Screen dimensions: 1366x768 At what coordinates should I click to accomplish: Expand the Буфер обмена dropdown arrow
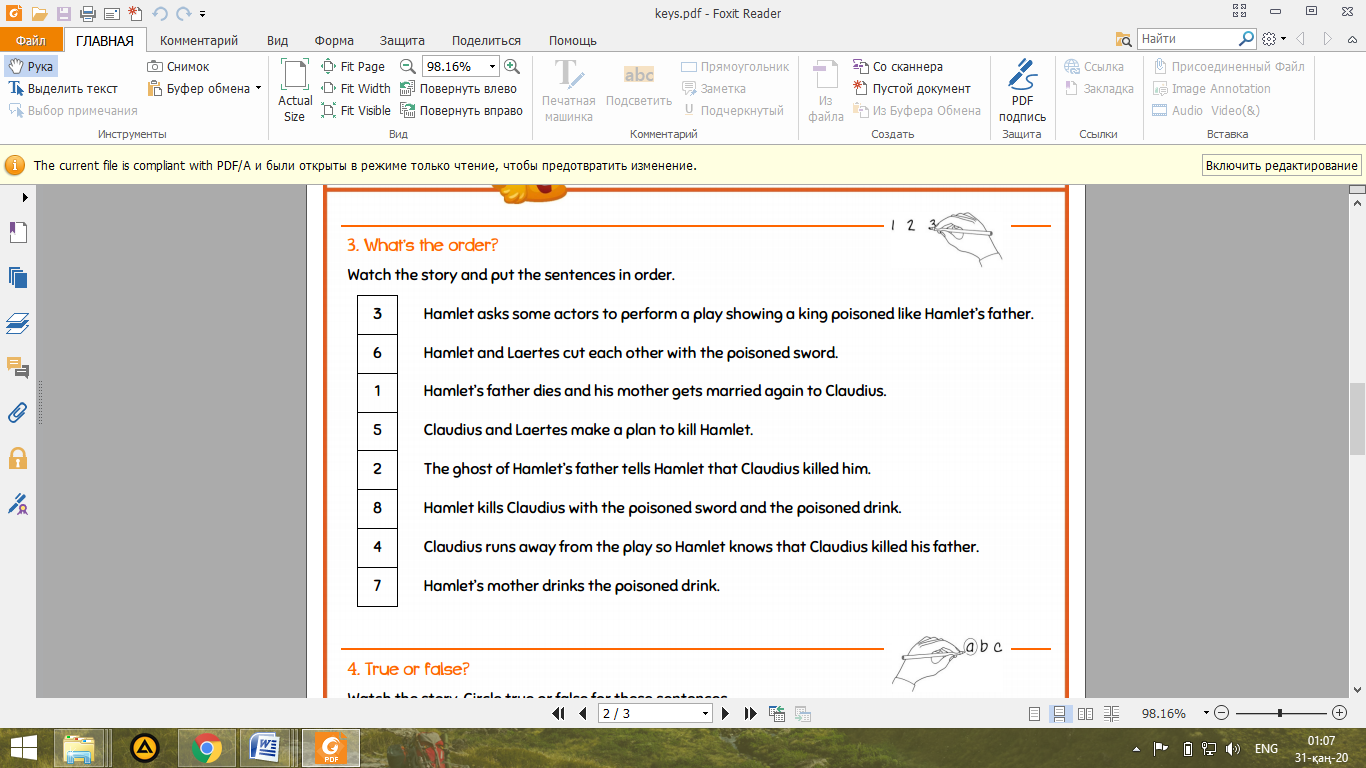point(258,88)
